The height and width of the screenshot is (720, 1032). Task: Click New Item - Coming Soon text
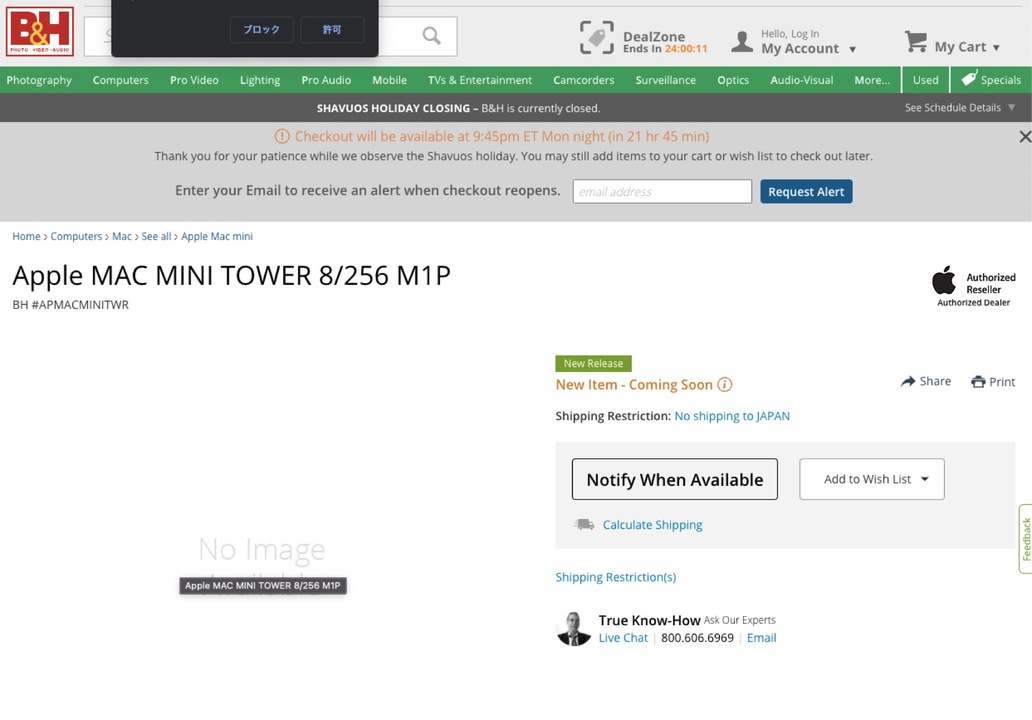point(634,385)
